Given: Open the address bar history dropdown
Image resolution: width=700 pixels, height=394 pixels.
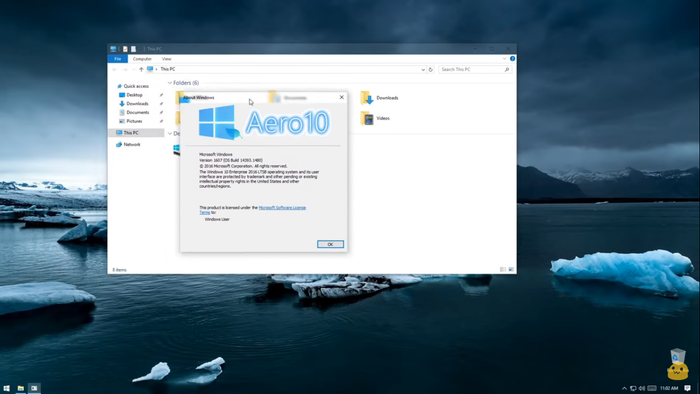Looking at the screenshot, I should click(x=423, y=70).
